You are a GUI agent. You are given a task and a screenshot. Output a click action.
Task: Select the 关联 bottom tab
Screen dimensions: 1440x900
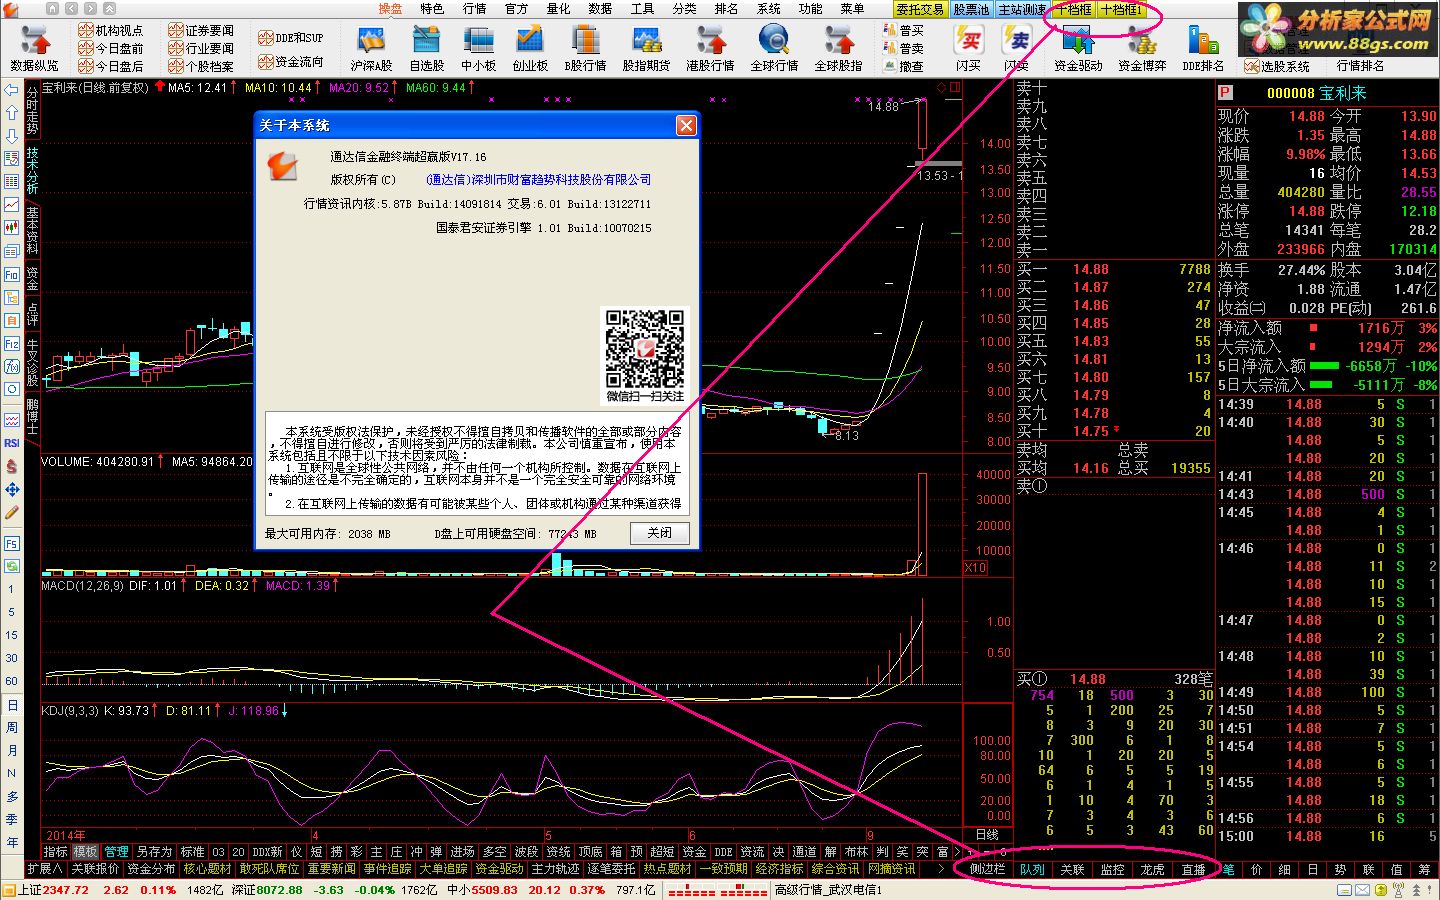(x=1072, y=869)
